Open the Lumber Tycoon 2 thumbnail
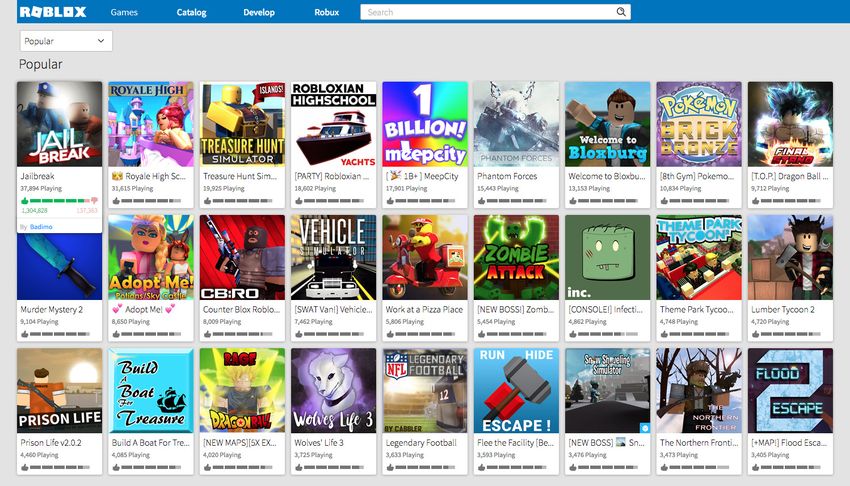 point(790,257)
